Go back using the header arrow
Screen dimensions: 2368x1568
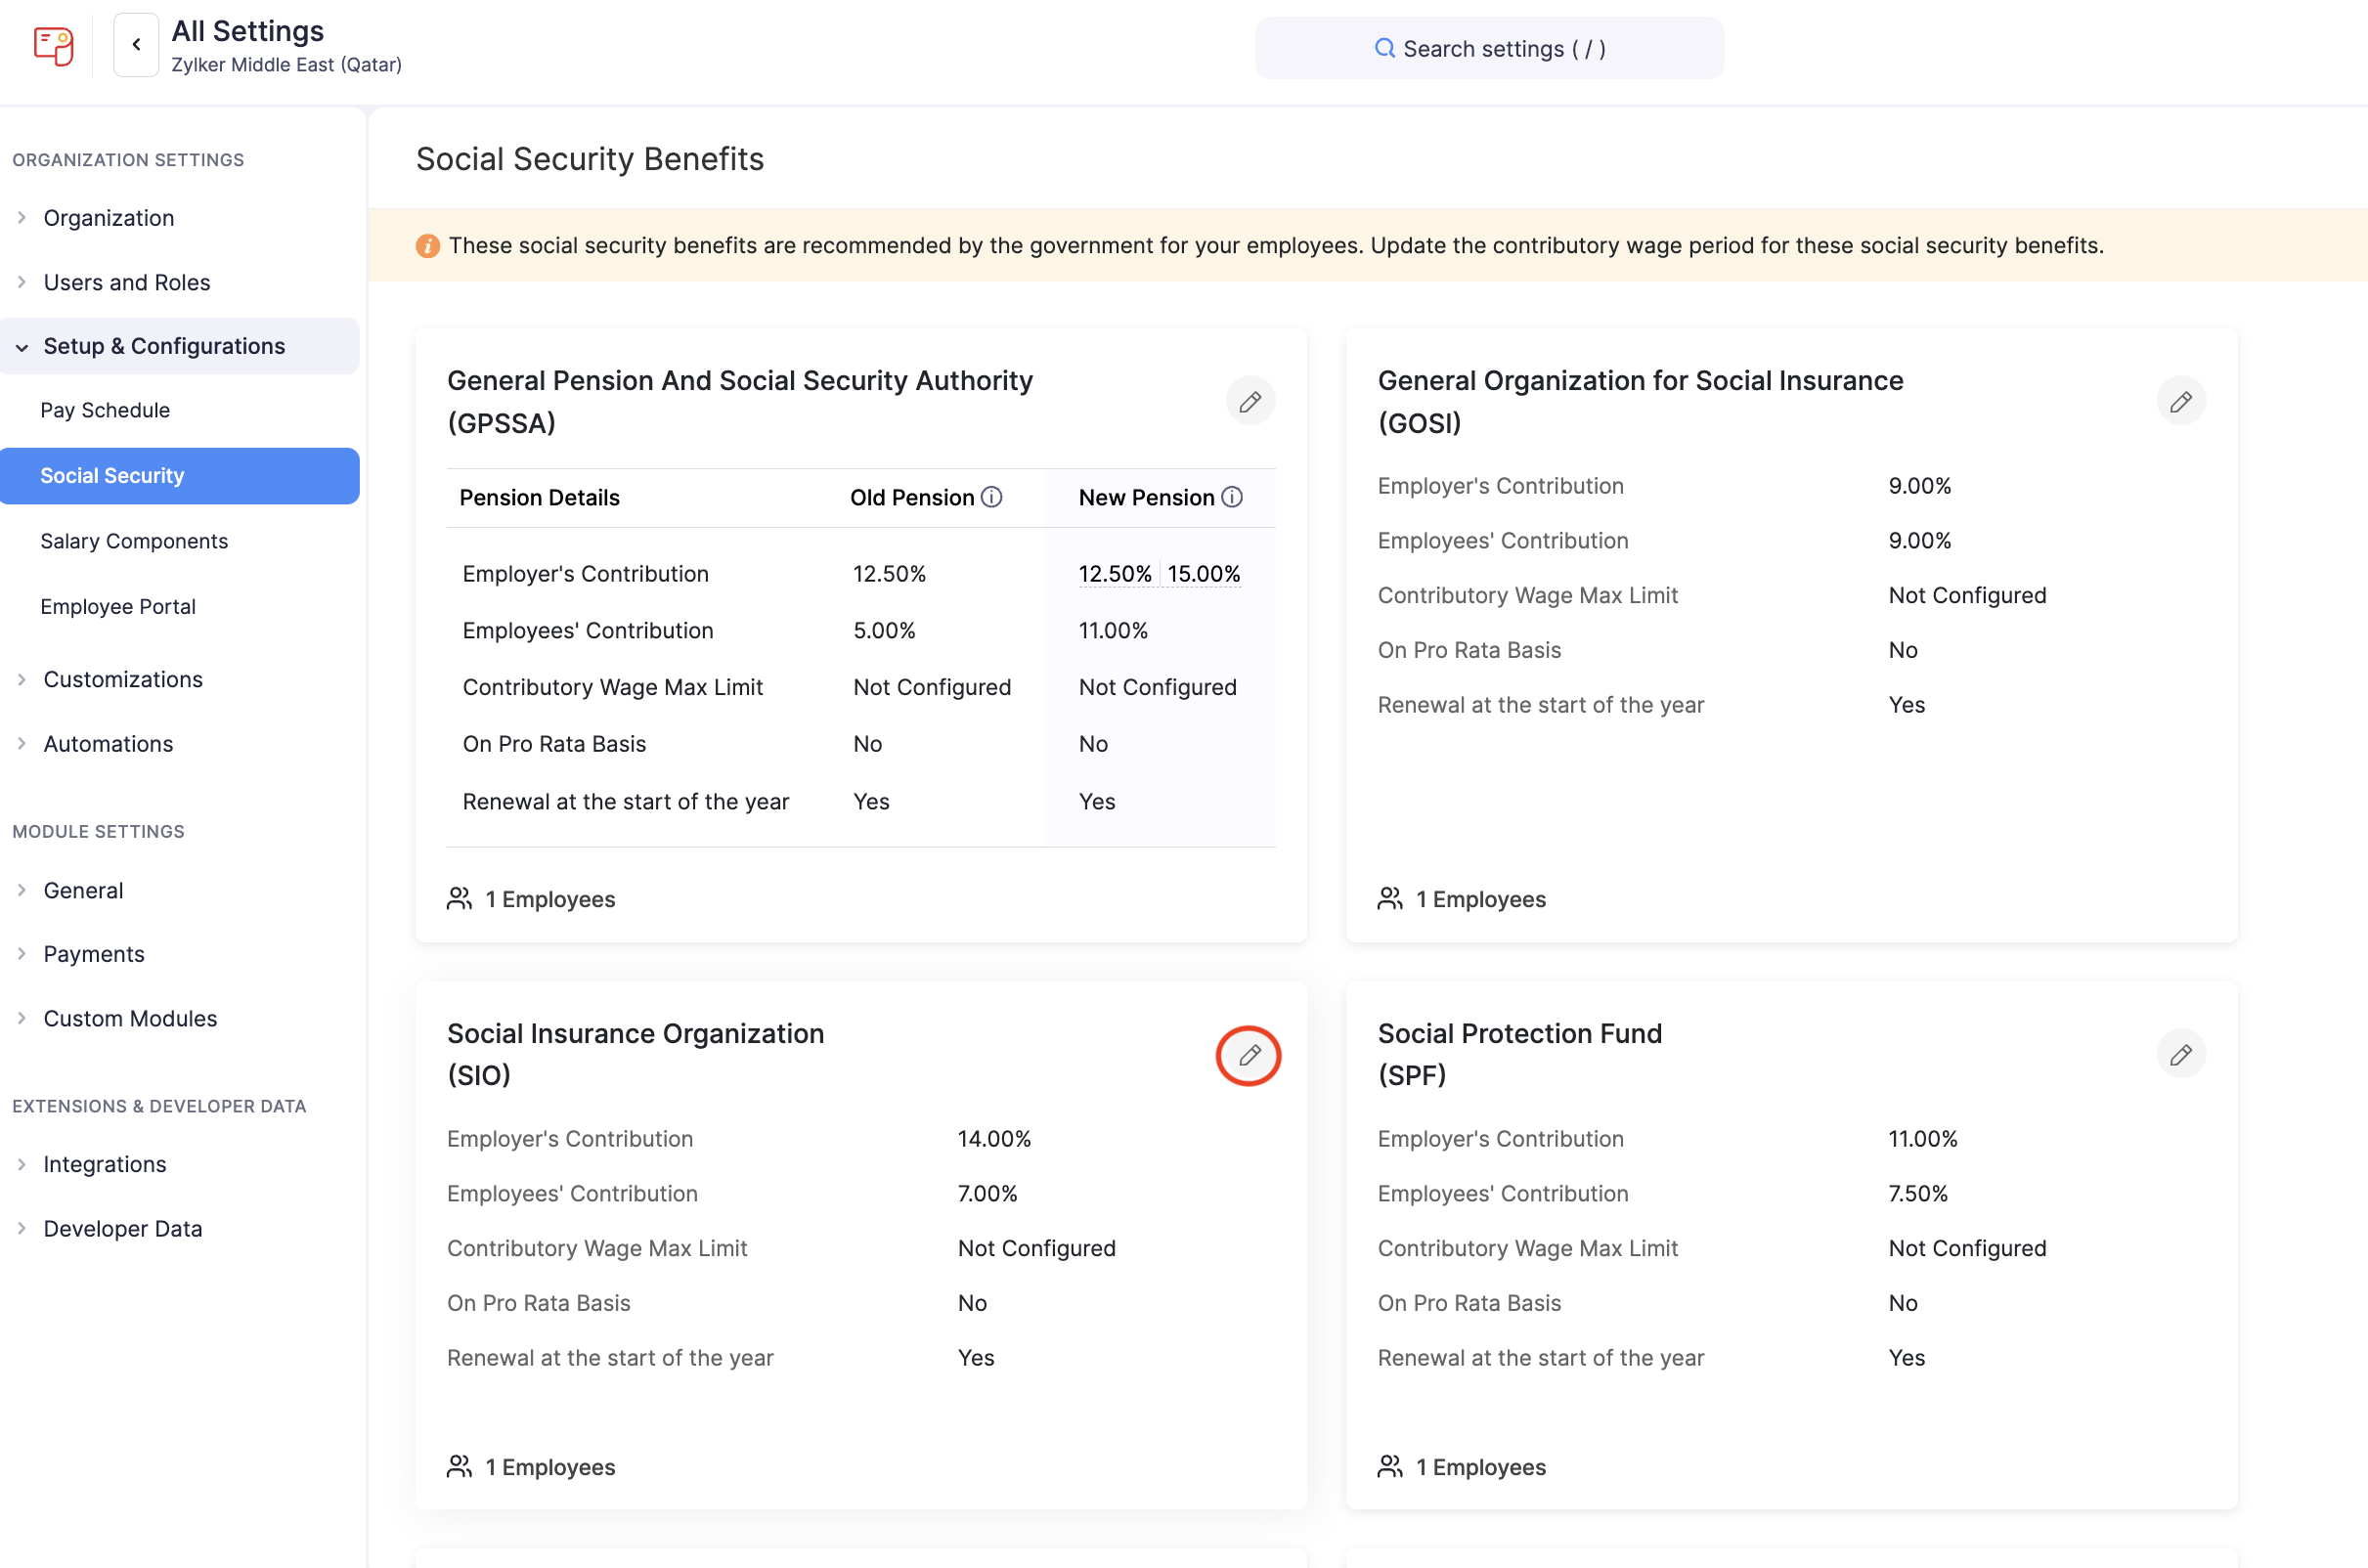(x=136, y=45)
